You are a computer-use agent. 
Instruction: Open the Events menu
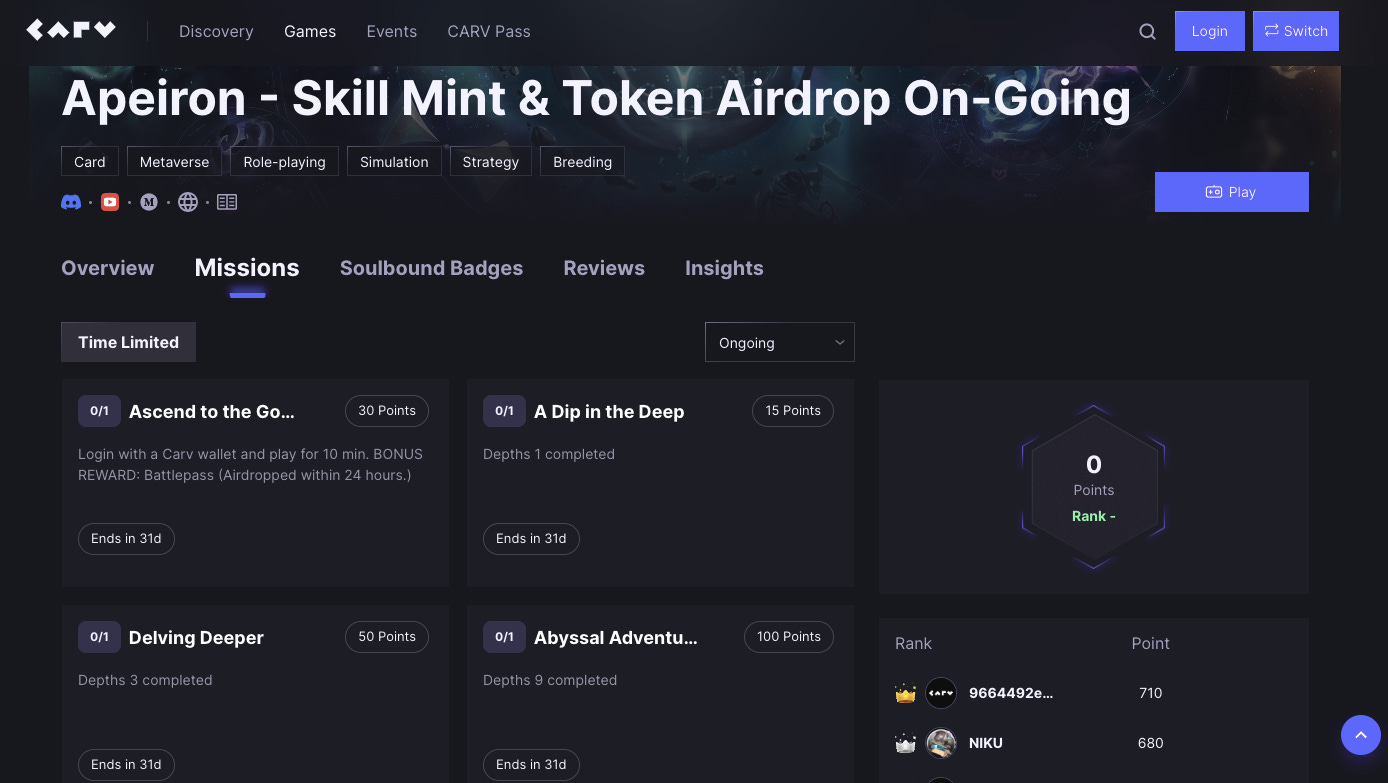coord(392,31)
